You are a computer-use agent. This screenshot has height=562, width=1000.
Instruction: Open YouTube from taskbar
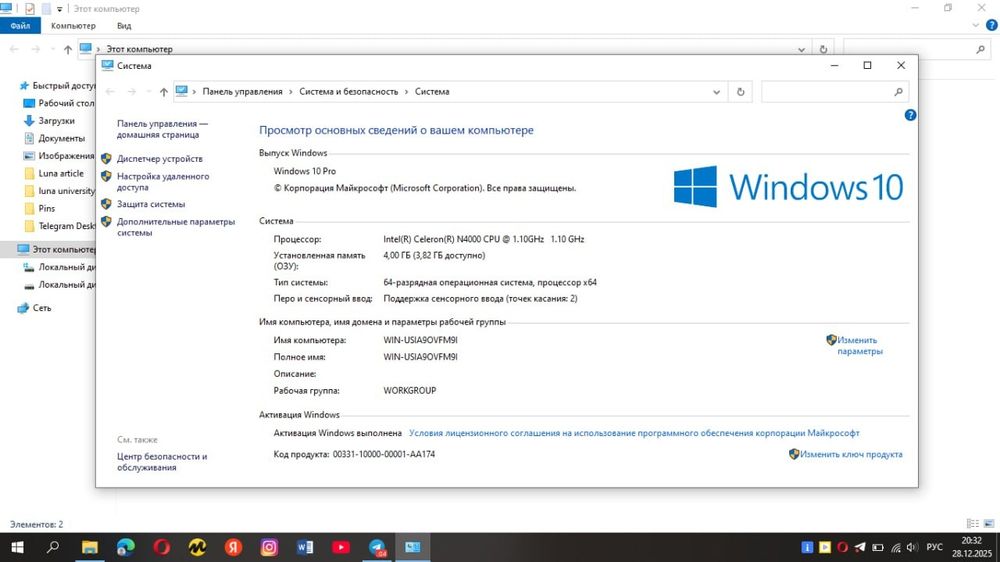[x=341, y=547]
